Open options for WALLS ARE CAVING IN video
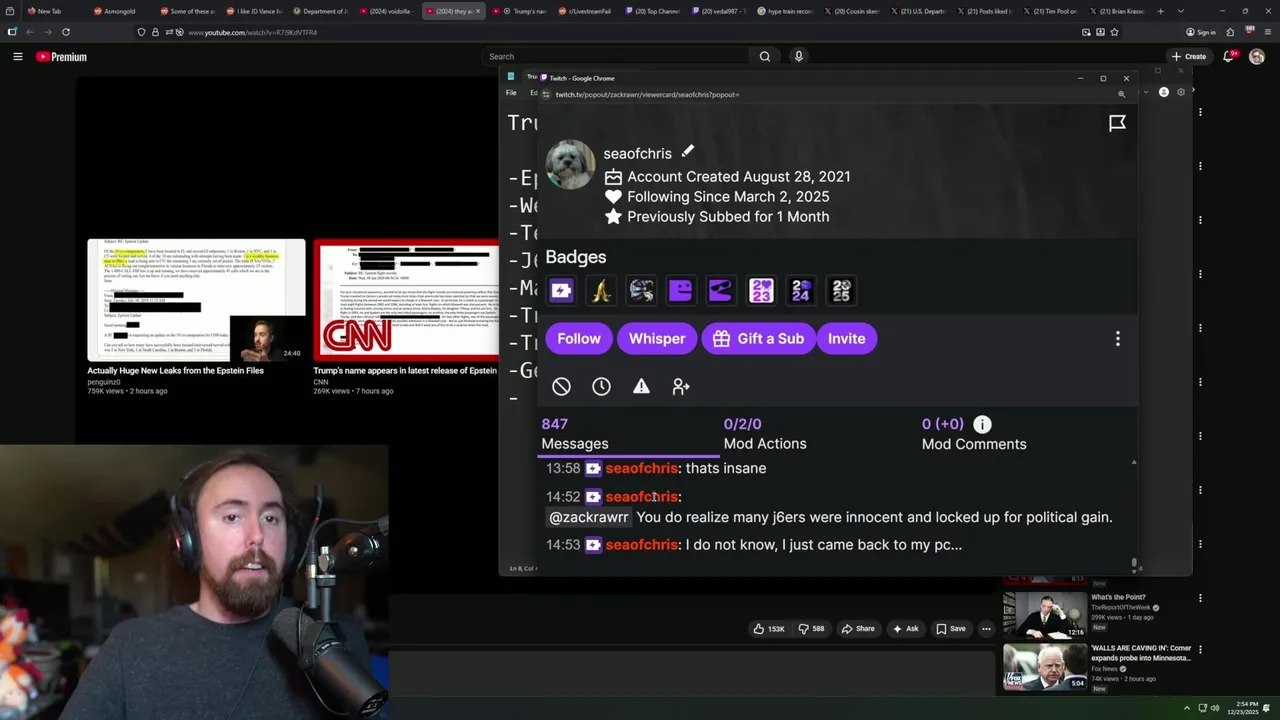This screenshot has height=720, width=1280. click(1200, 649)
